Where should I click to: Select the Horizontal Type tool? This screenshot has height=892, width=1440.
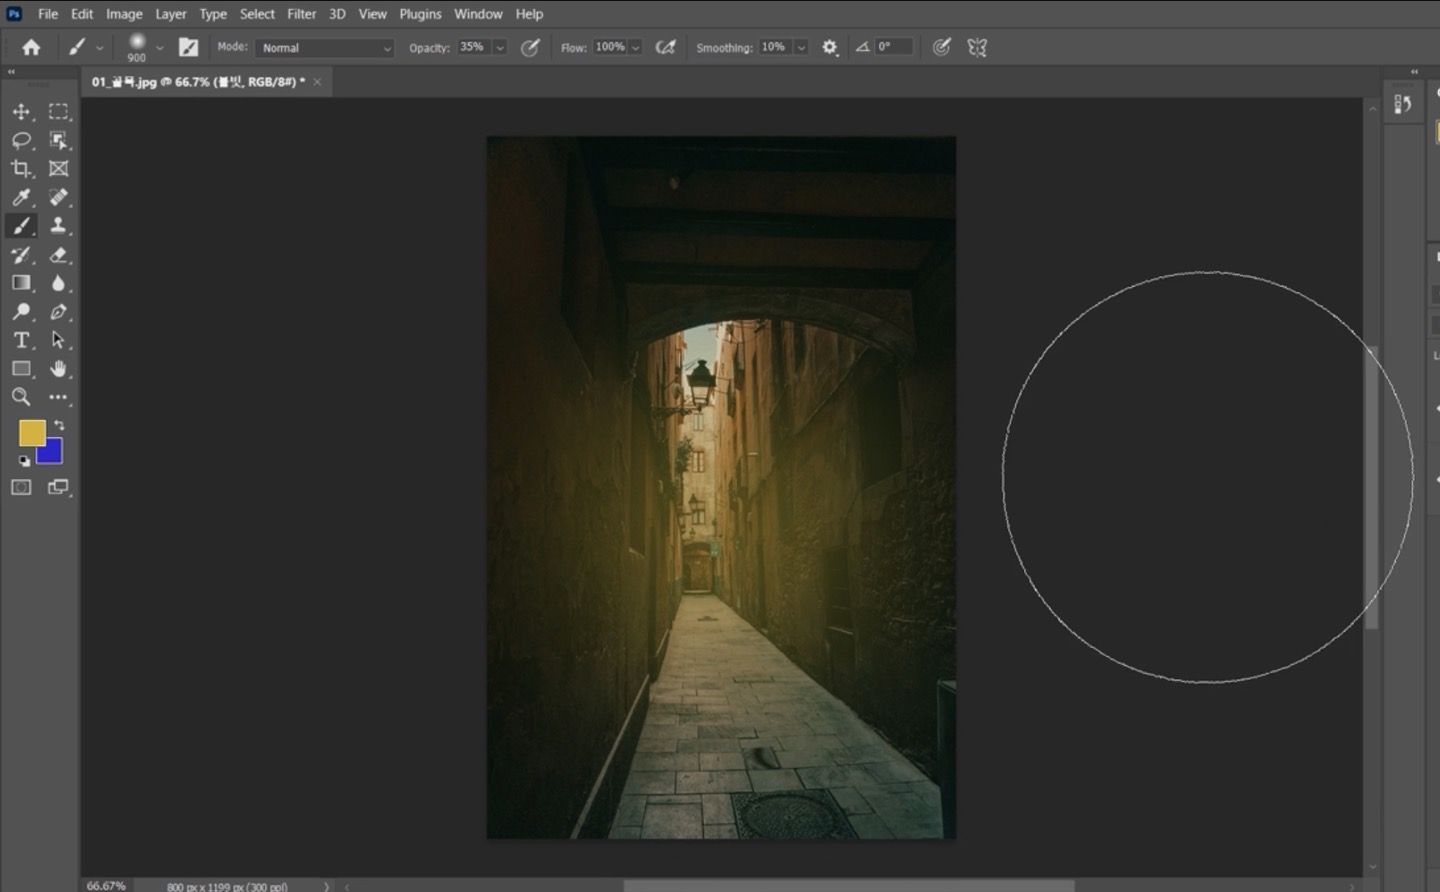click(x=21, y=340)
